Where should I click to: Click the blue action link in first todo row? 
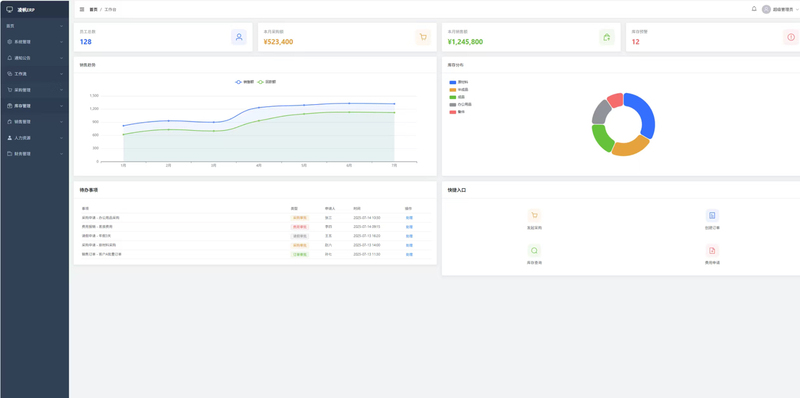pos(409,218)
